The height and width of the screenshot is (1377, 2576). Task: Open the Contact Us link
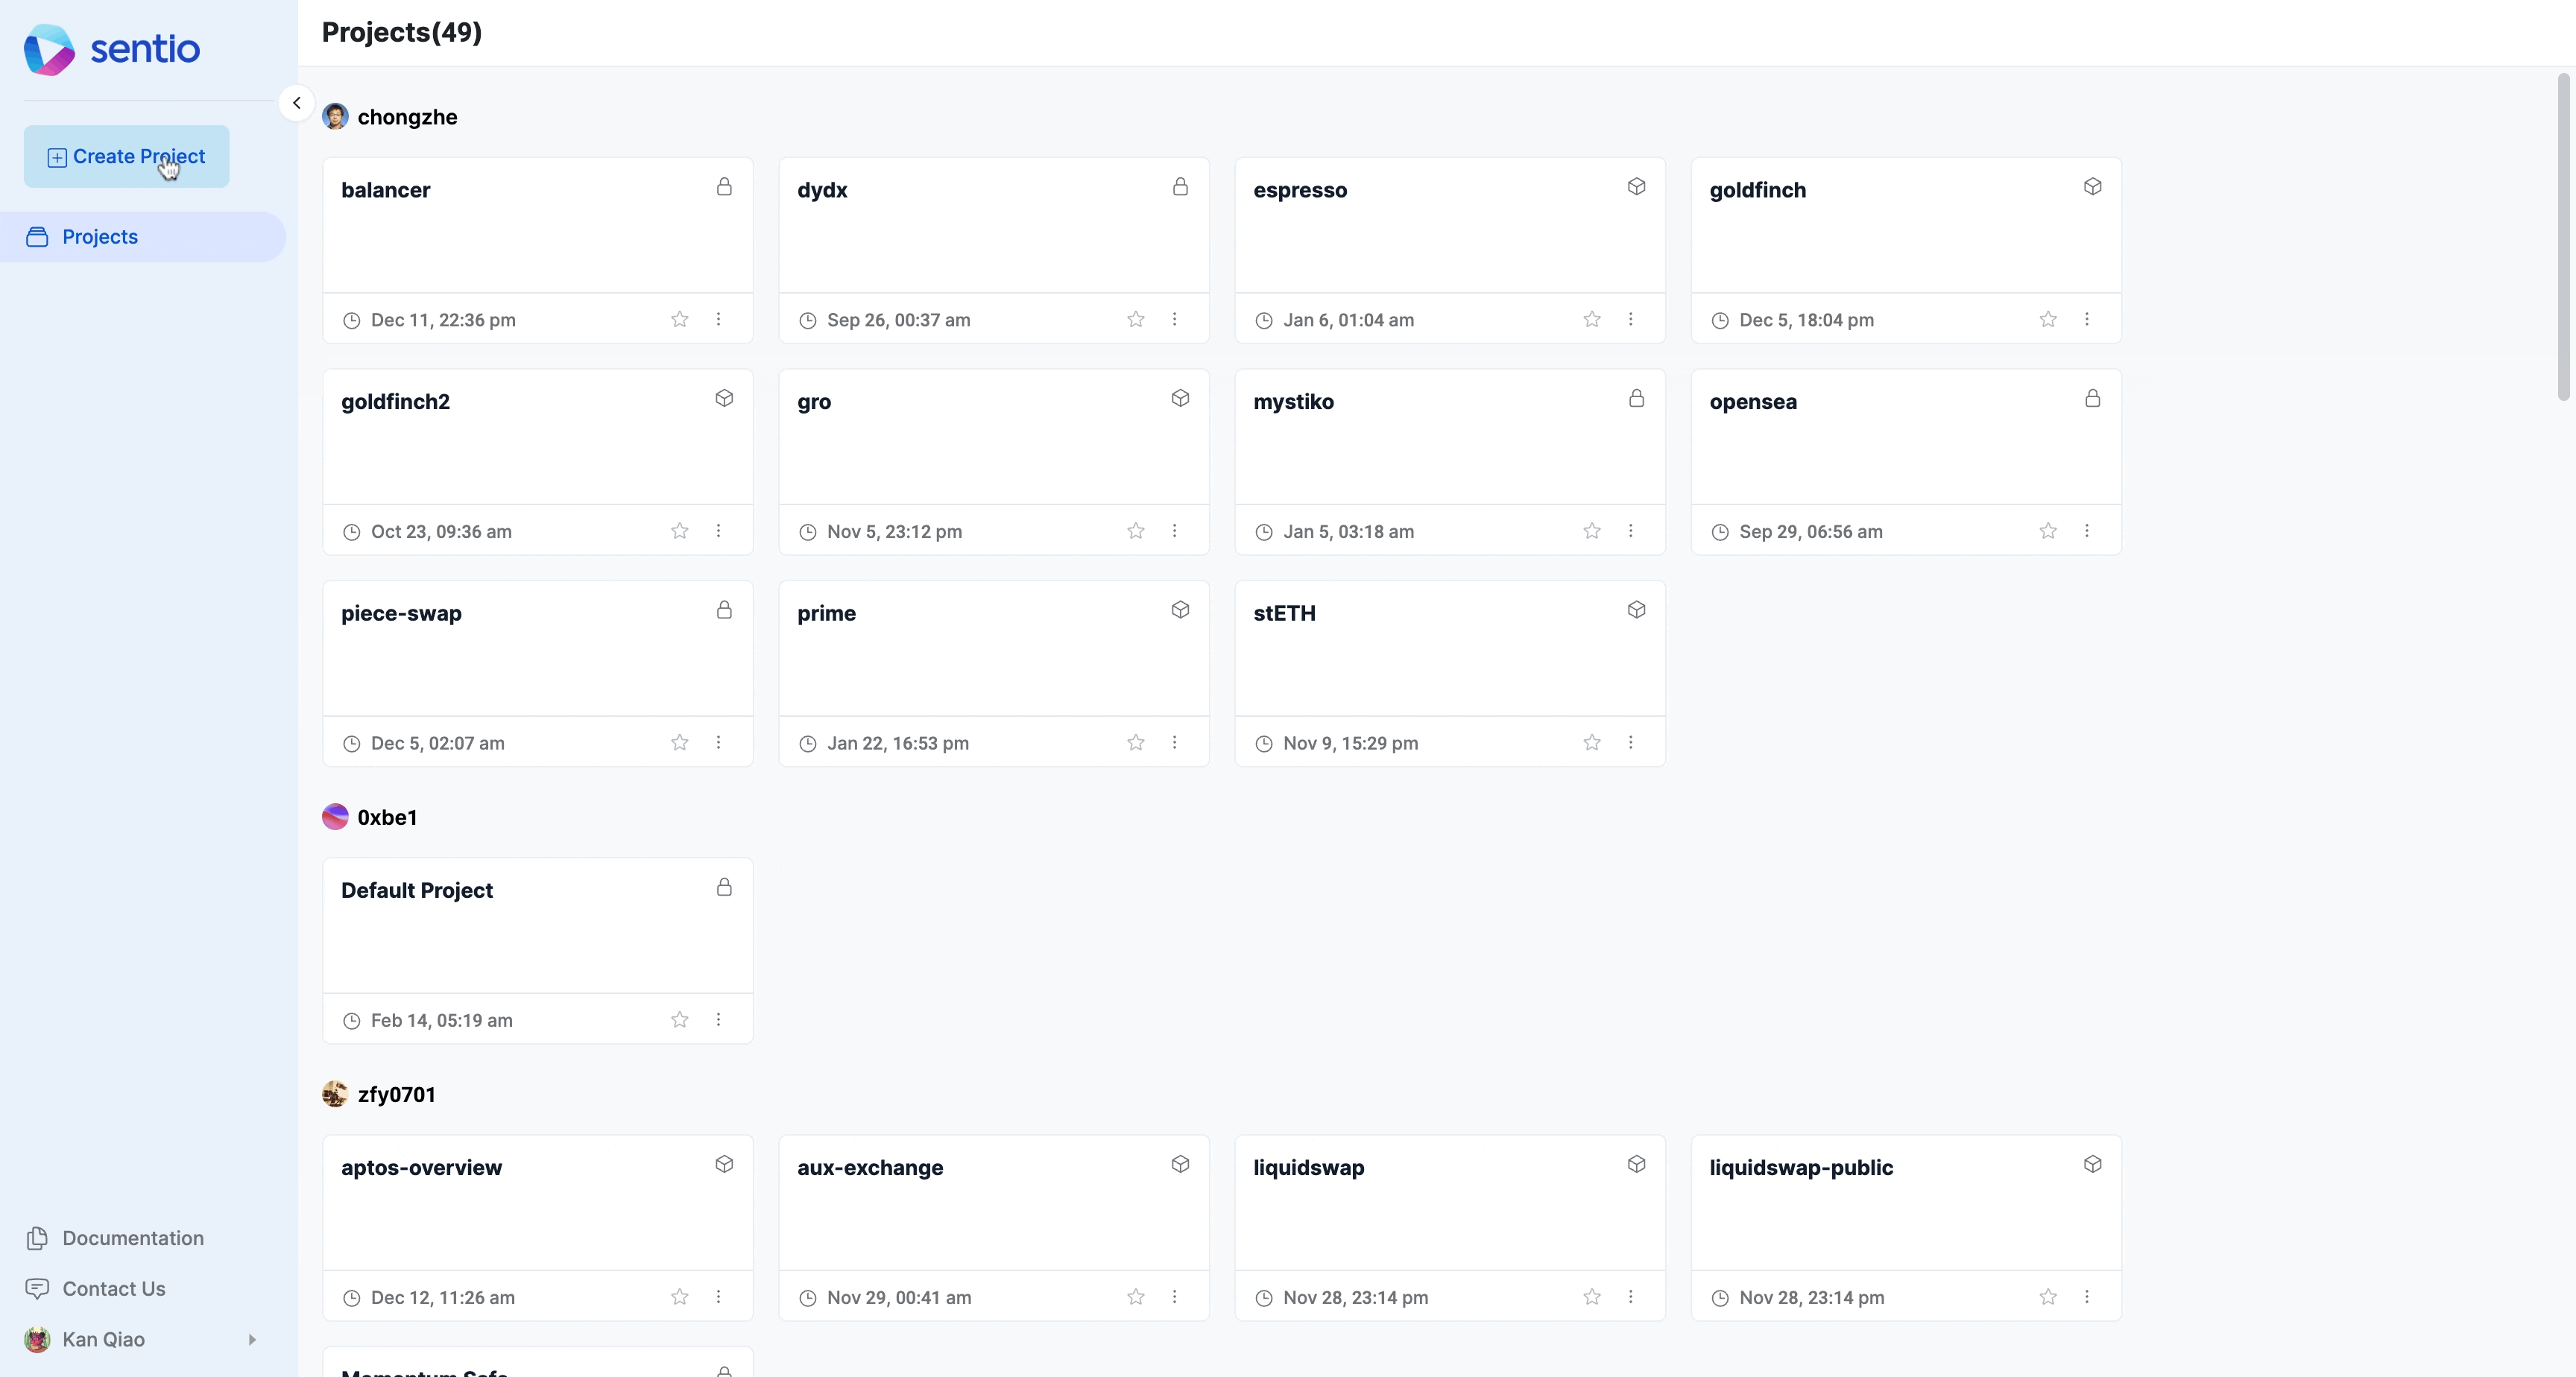pyautogui.click(x=113, y=1289)
